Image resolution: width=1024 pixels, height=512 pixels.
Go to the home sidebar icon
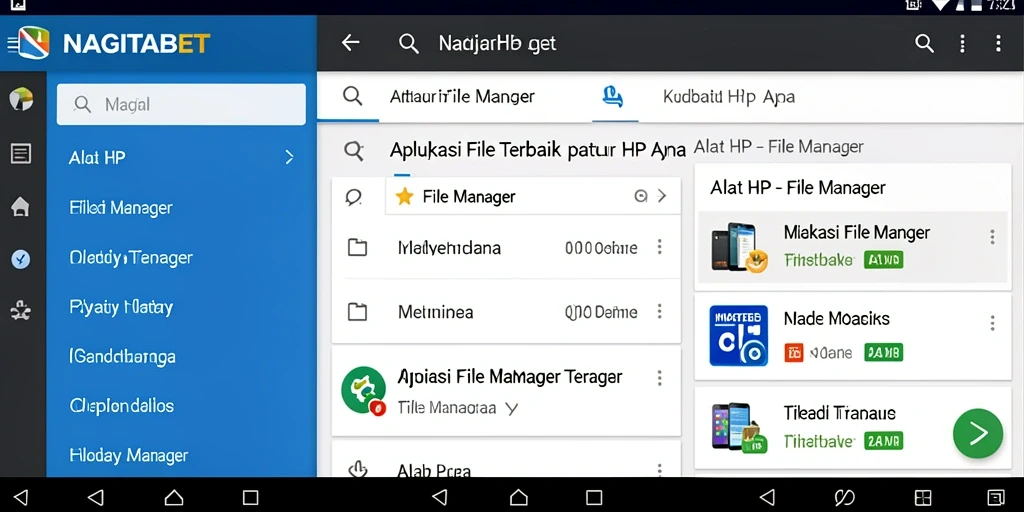(x=21, y=207)
